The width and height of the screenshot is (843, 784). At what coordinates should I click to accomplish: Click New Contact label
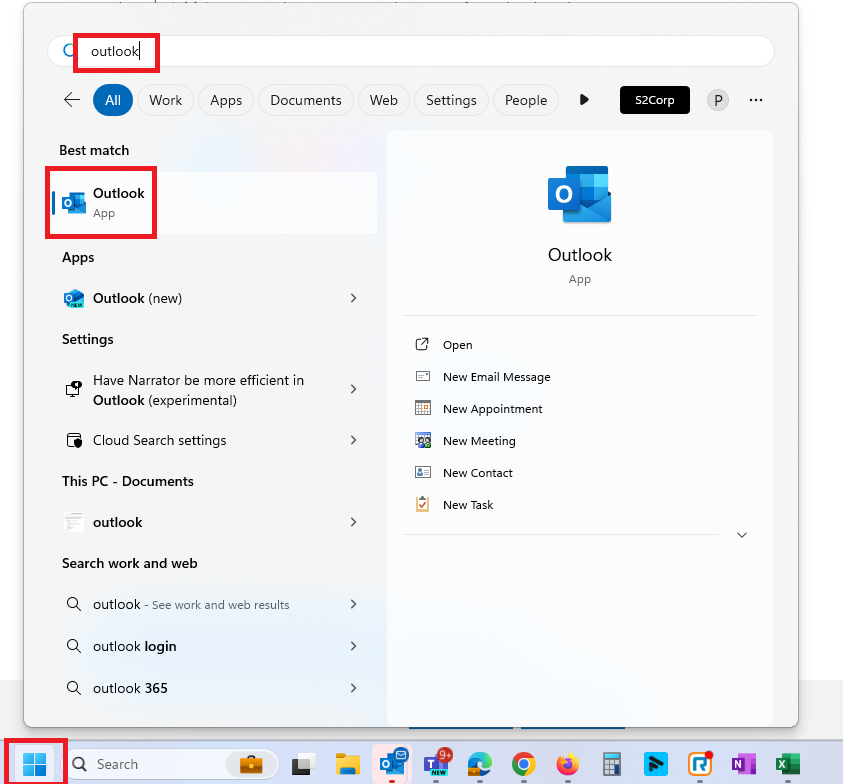click(477, 473)
